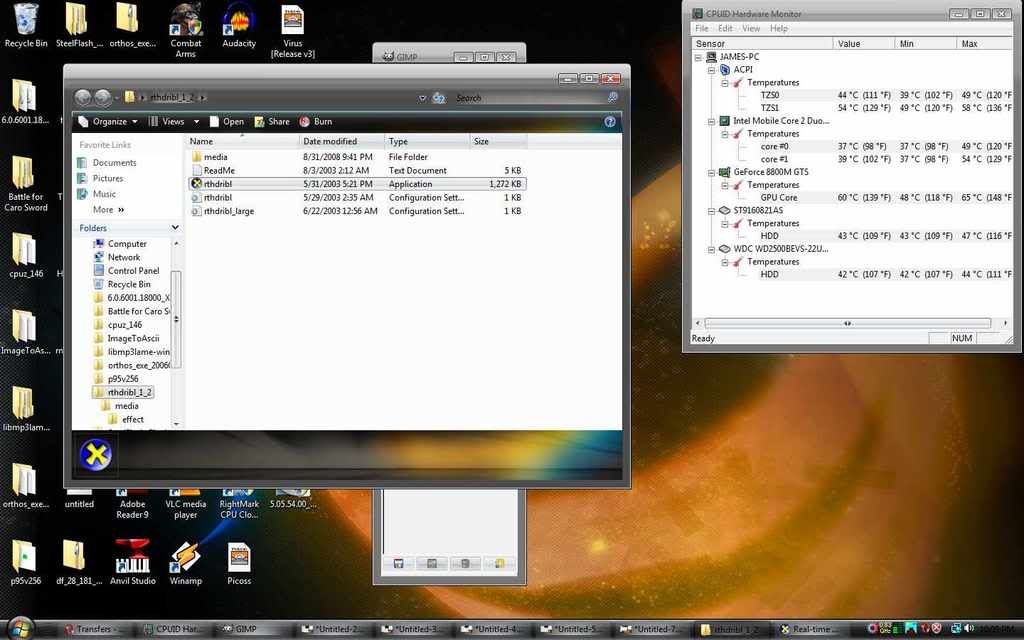
Task: Click the Explorer help question mark icon
Action: (610, 121)
